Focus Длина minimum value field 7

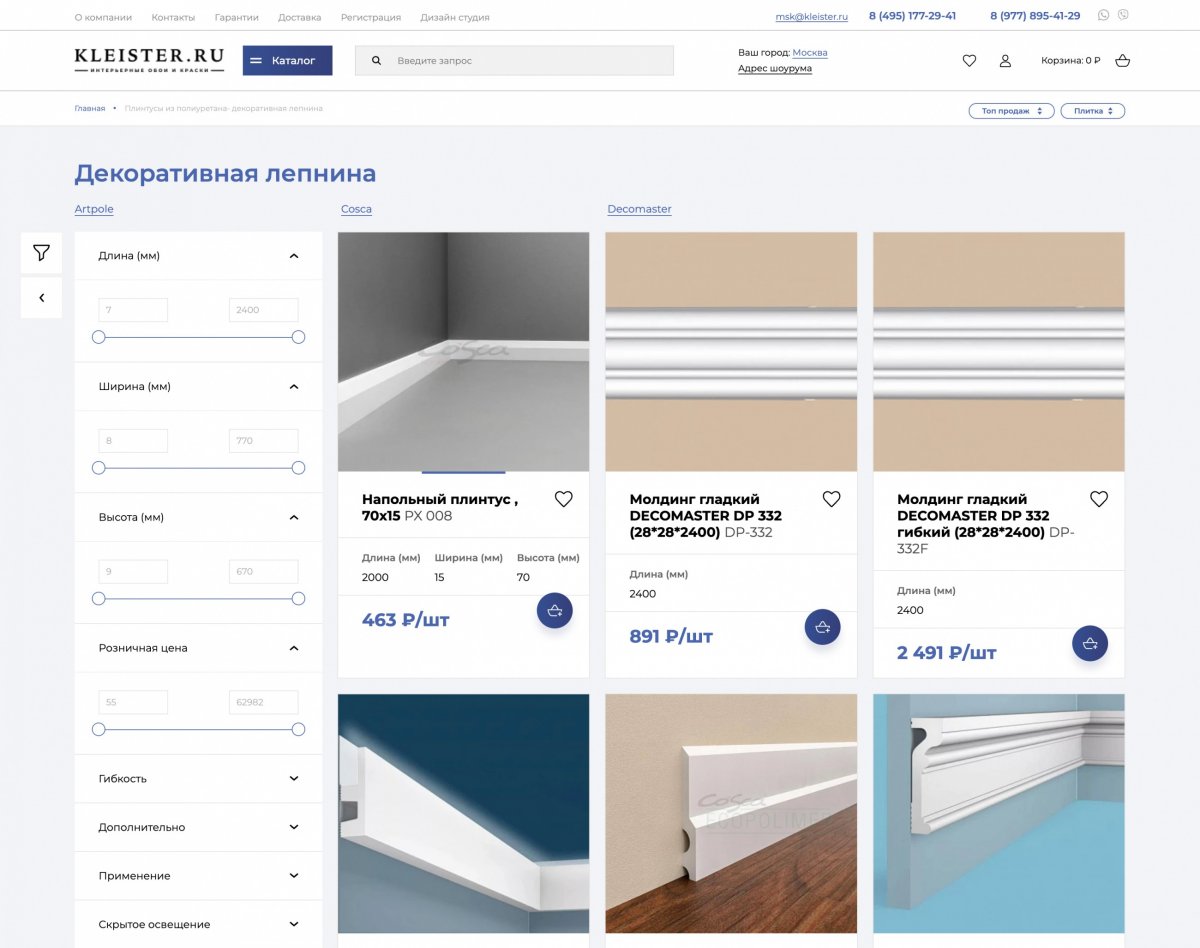point(133,310)
